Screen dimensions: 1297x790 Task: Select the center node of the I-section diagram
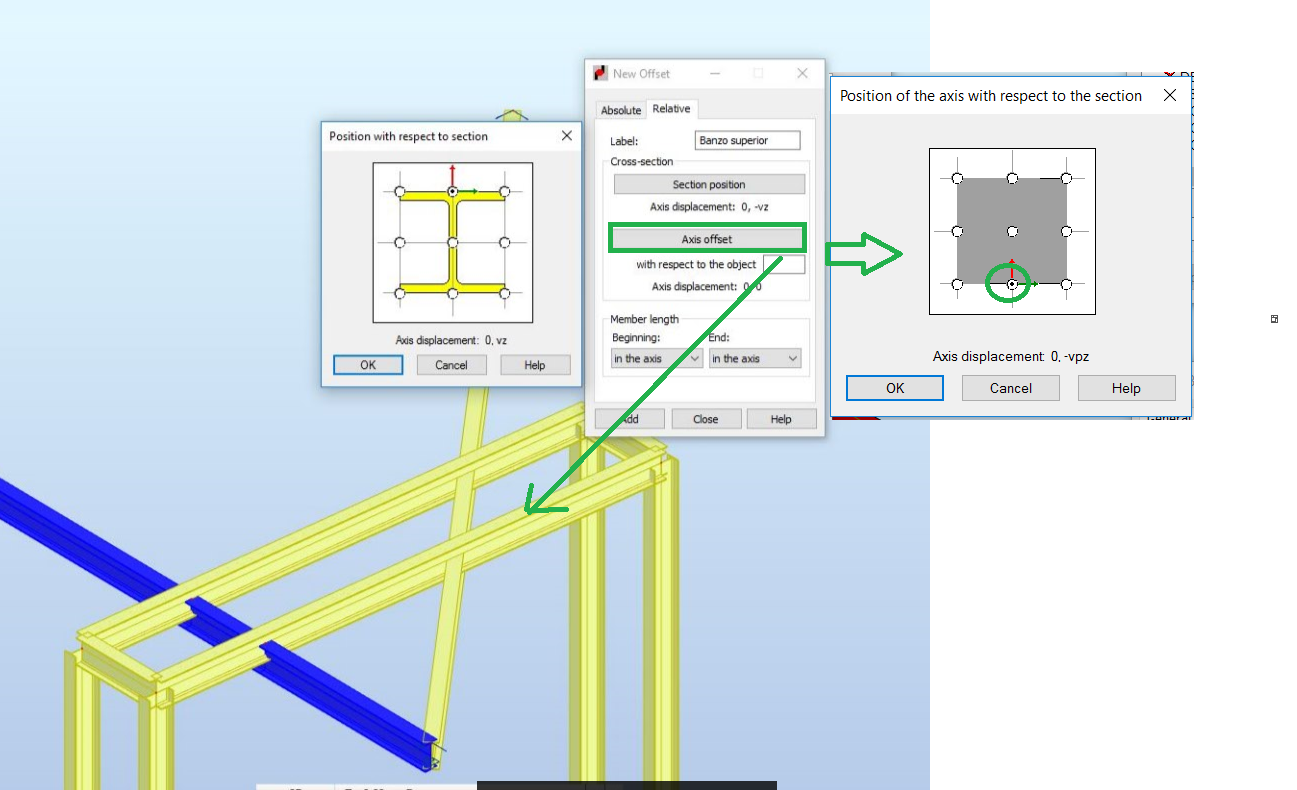coord(453,242)
